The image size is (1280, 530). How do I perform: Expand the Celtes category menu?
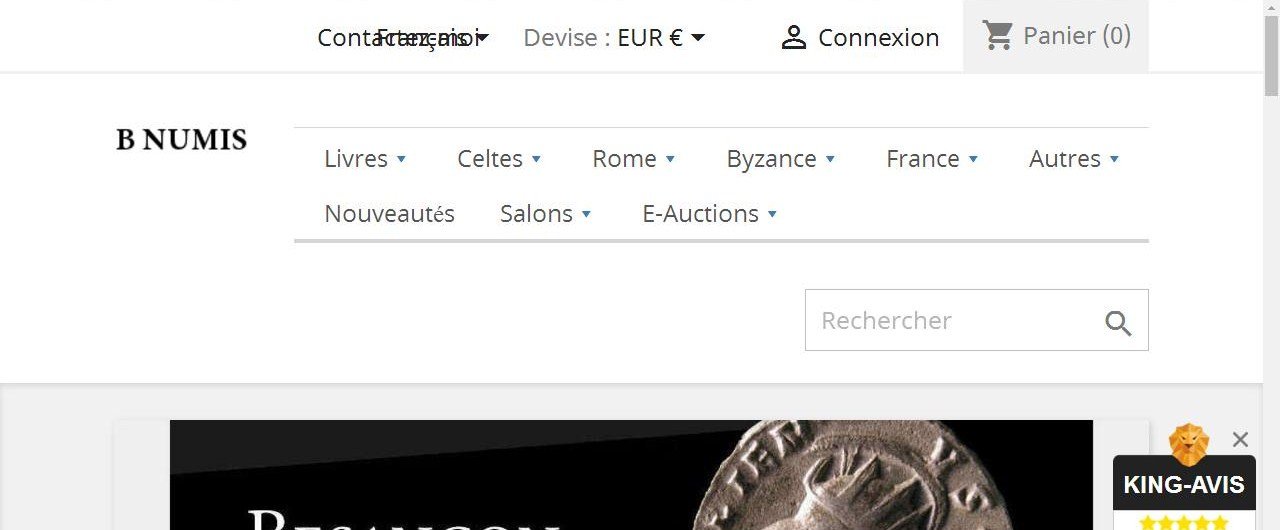click(499, 159)
